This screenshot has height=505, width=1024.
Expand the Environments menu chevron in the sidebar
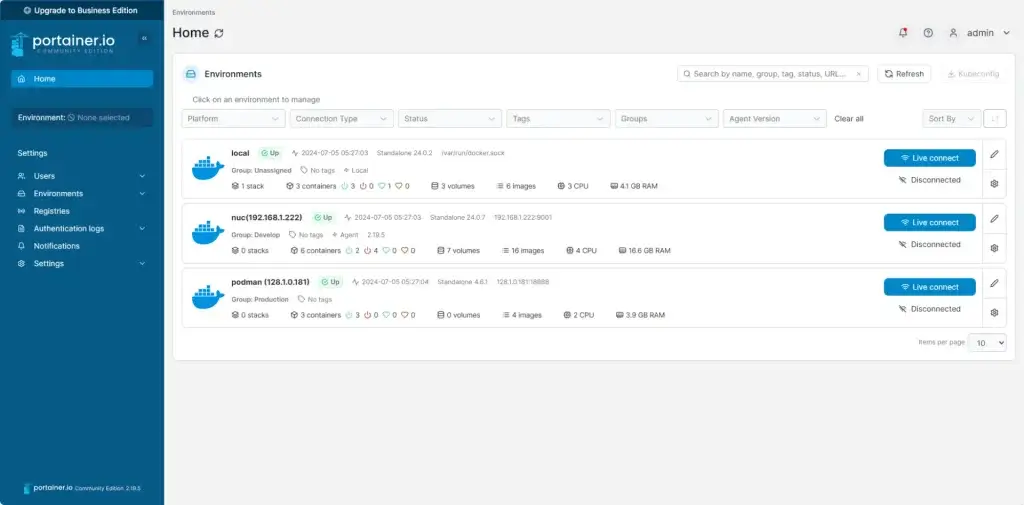(x=142, y=194)
